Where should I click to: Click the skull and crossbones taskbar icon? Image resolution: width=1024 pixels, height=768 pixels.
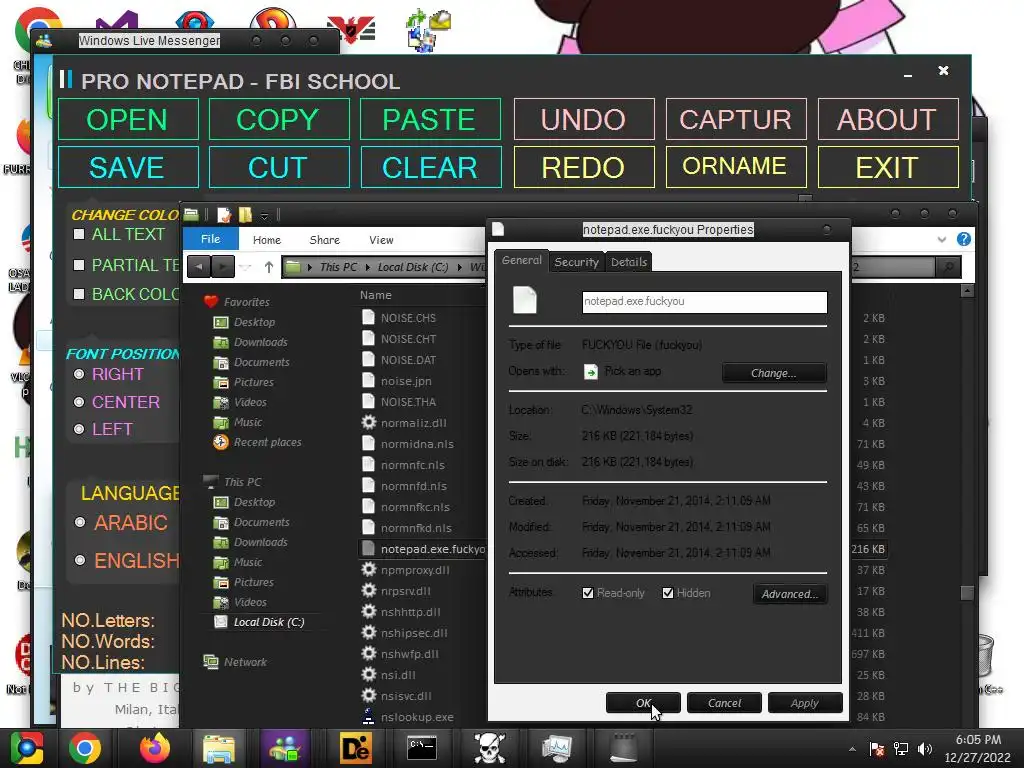[x=489, y=748]
